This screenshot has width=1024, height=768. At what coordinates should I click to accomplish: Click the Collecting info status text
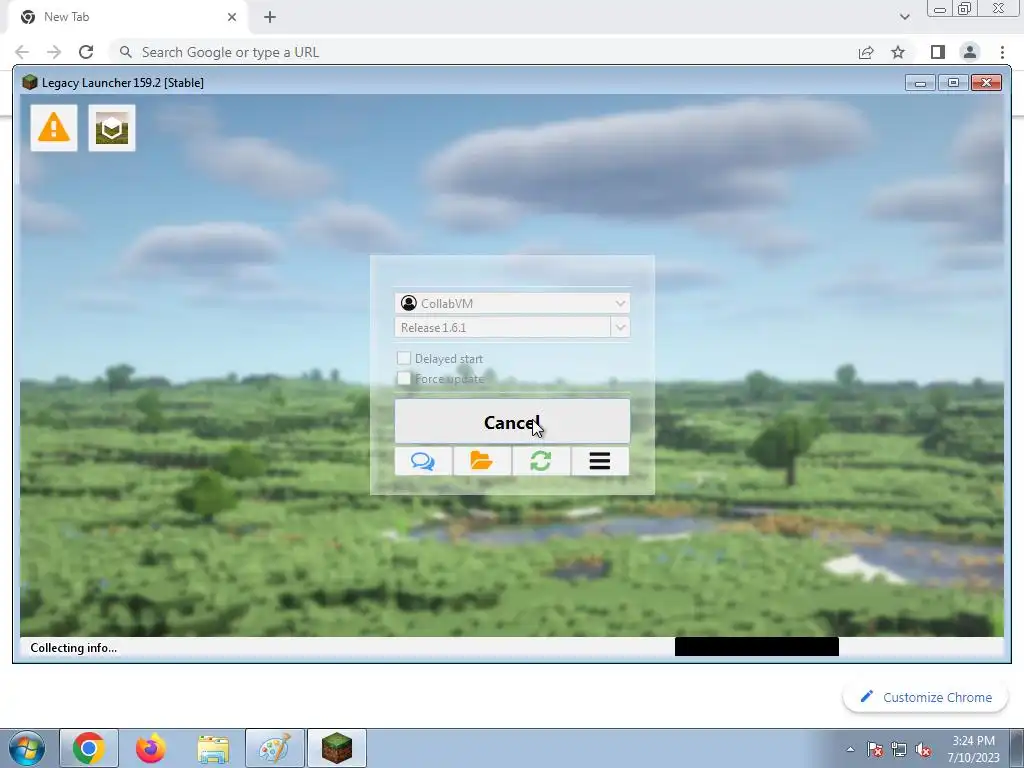pos(74,648)
